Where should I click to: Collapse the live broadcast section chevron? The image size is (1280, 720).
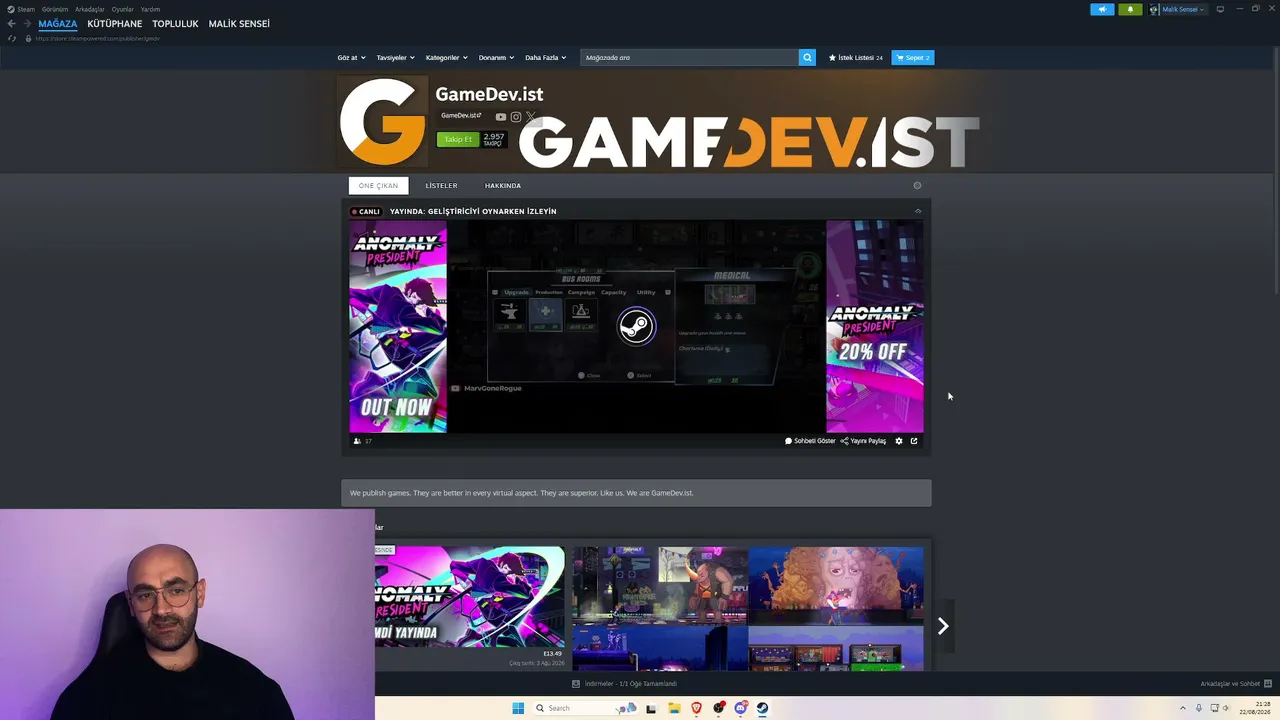point(918,211)
